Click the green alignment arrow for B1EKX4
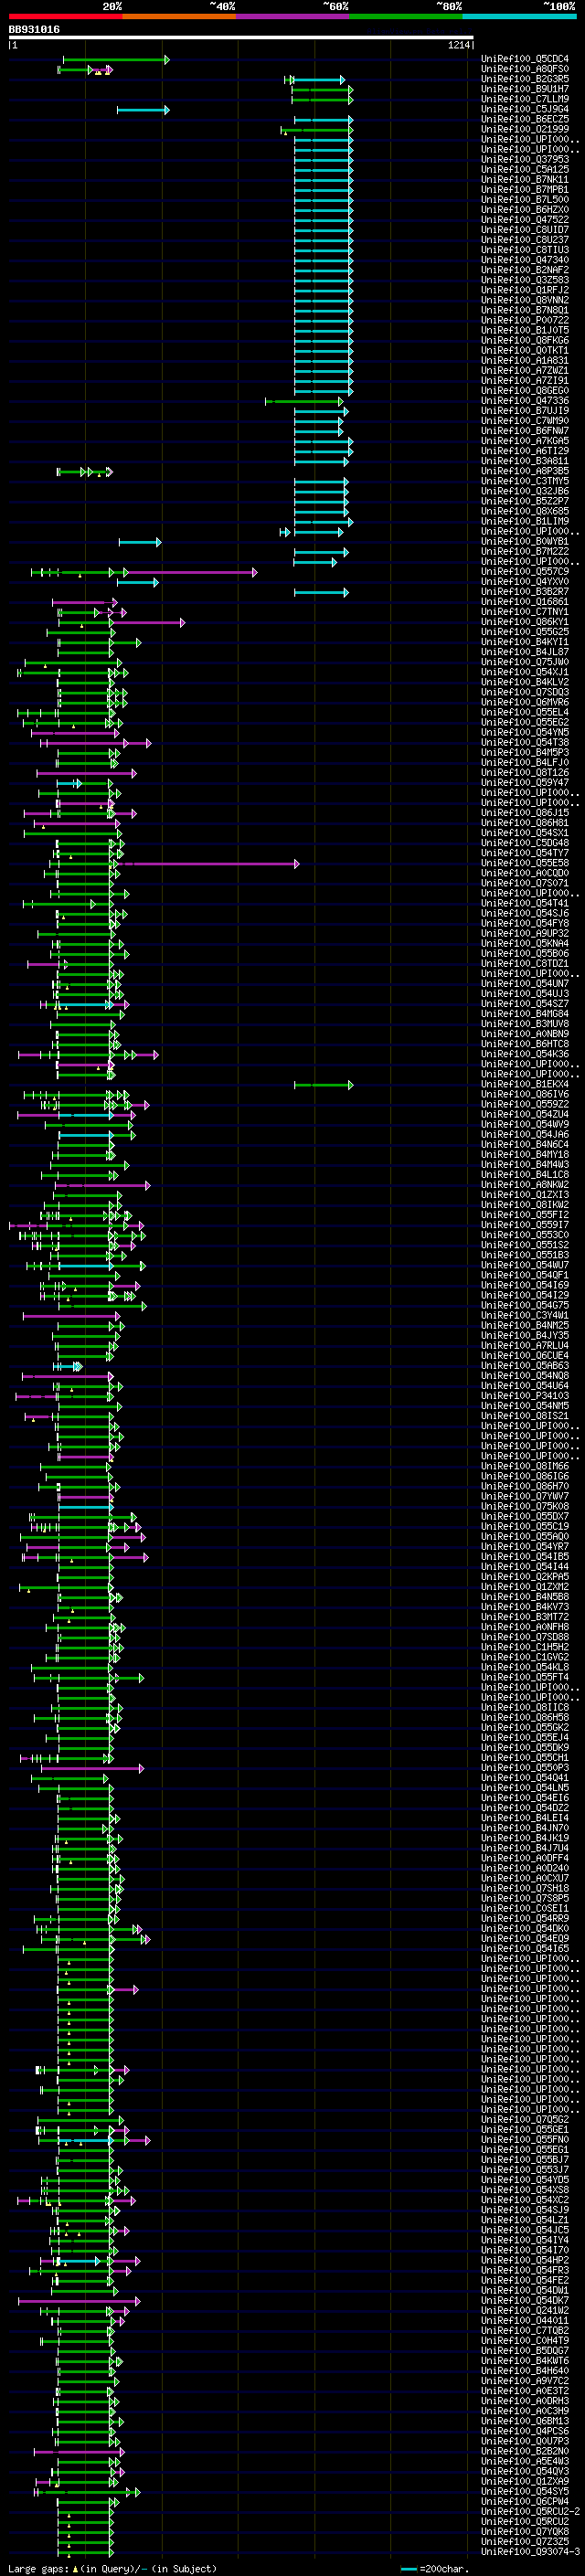The image size is (585, 2576). tap(323, 1085)
